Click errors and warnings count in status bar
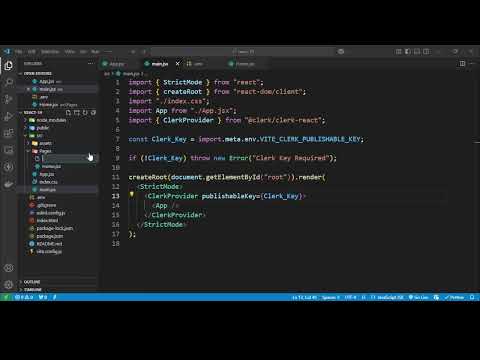This screenshot has width=480, height=360. pyautogui.click(x=24, y=297)
